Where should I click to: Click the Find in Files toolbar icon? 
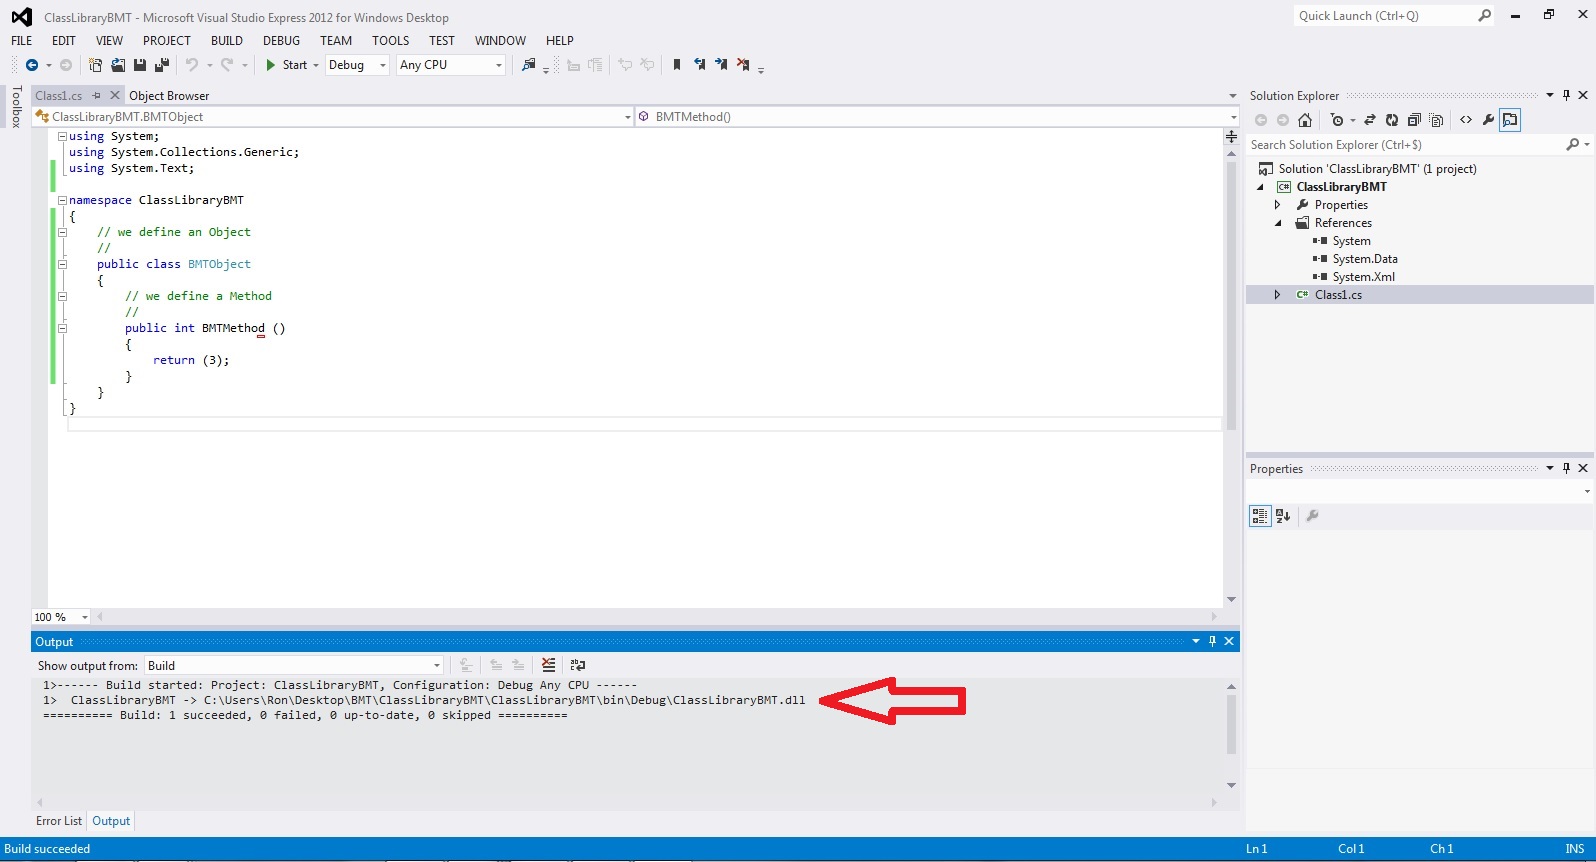pos(529,65)
